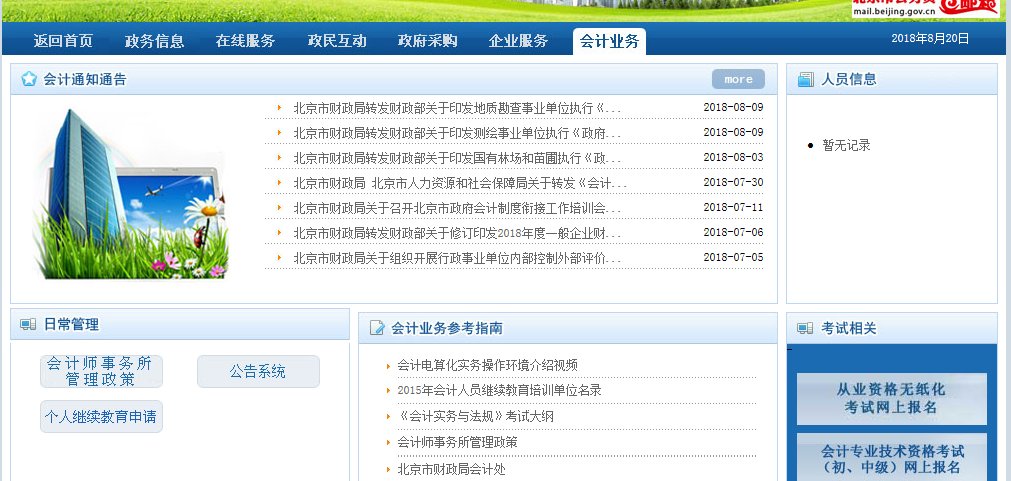Viewport: 1011px width, 481px height.
Task: Open the 会计师事务所管理政策 button in 日常管理
Action: click(x=101, y=371)
